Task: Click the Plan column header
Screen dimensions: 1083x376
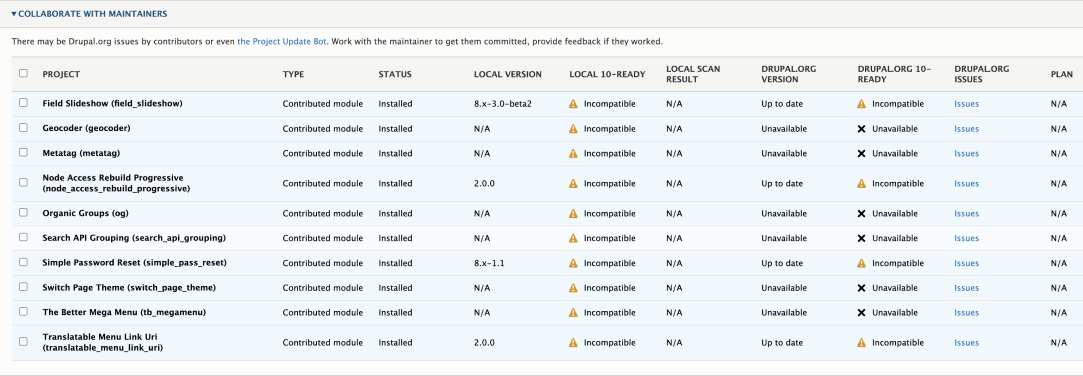Action: tap(1061, 75)
